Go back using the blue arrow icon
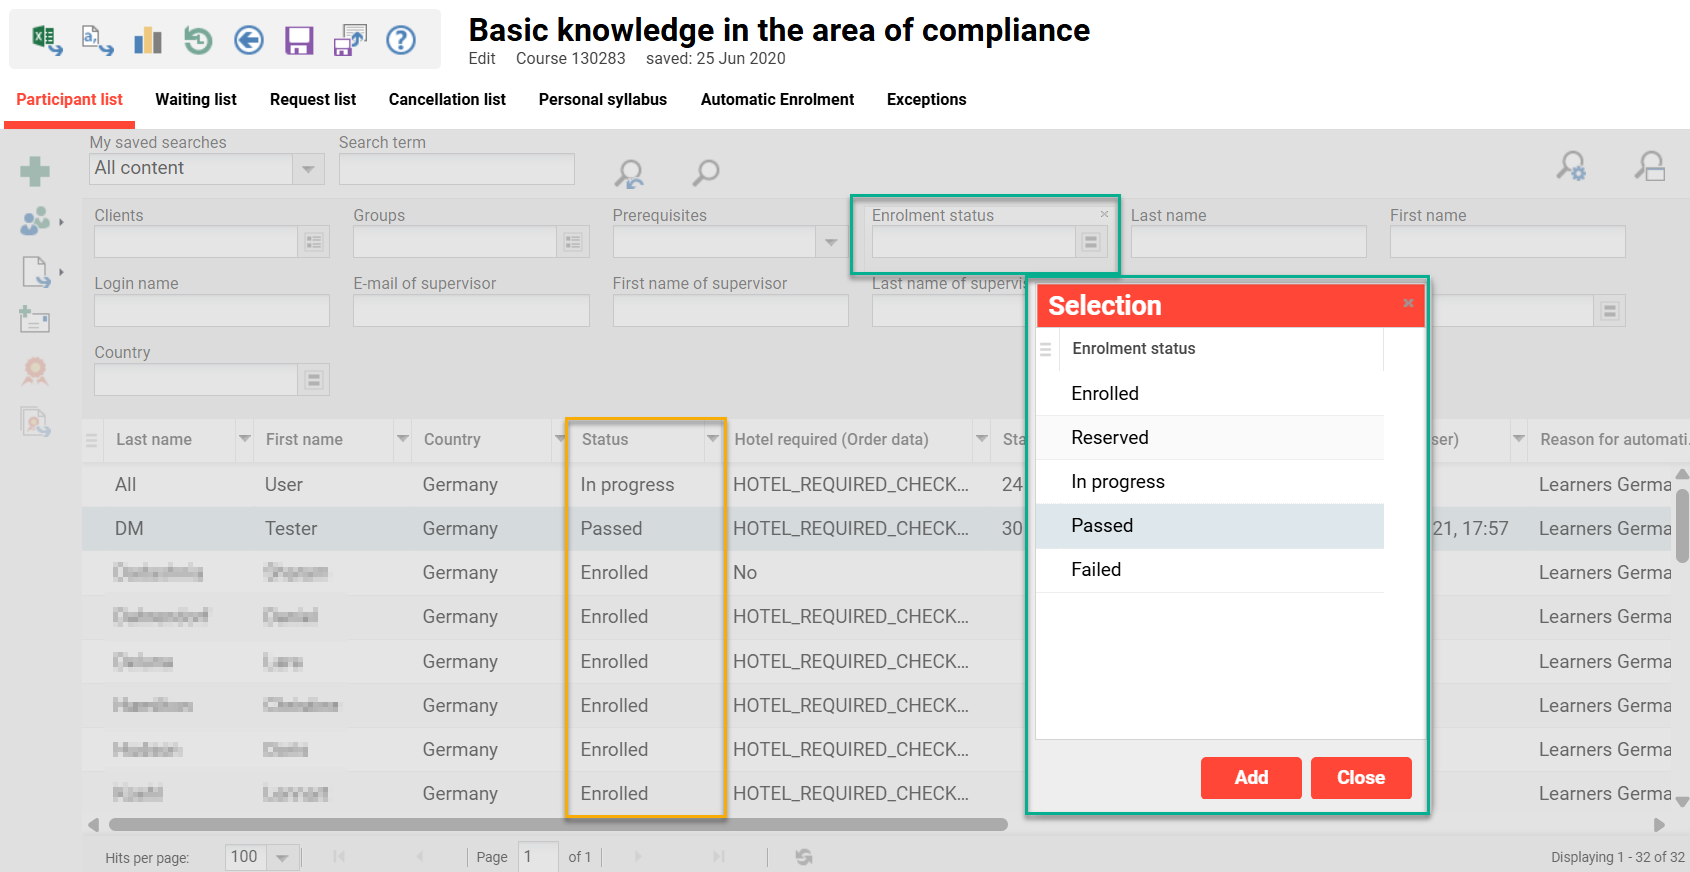 click(249, 40)
